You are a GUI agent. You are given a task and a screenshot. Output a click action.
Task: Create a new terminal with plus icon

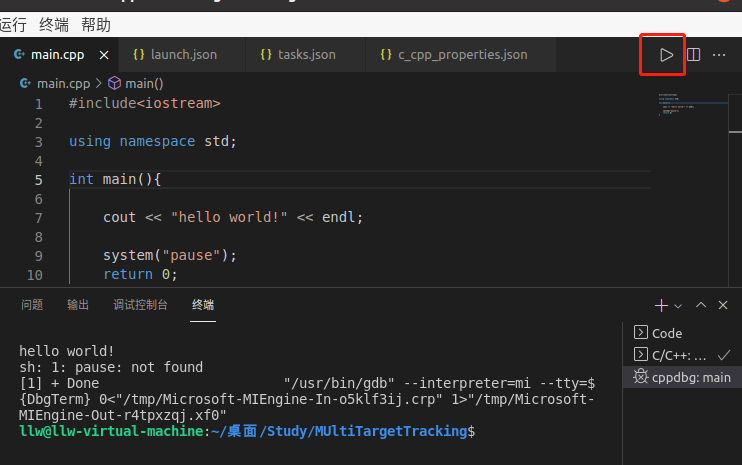pos(661,306)
